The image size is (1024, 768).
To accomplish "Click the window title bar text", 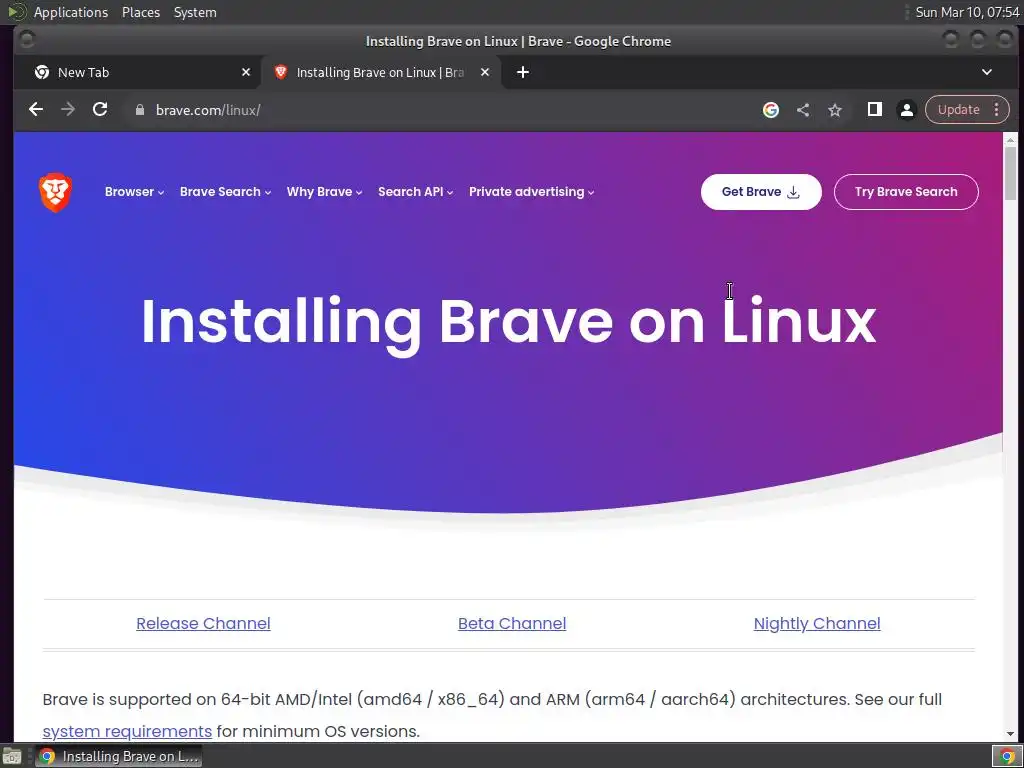I will click(519, 41).
